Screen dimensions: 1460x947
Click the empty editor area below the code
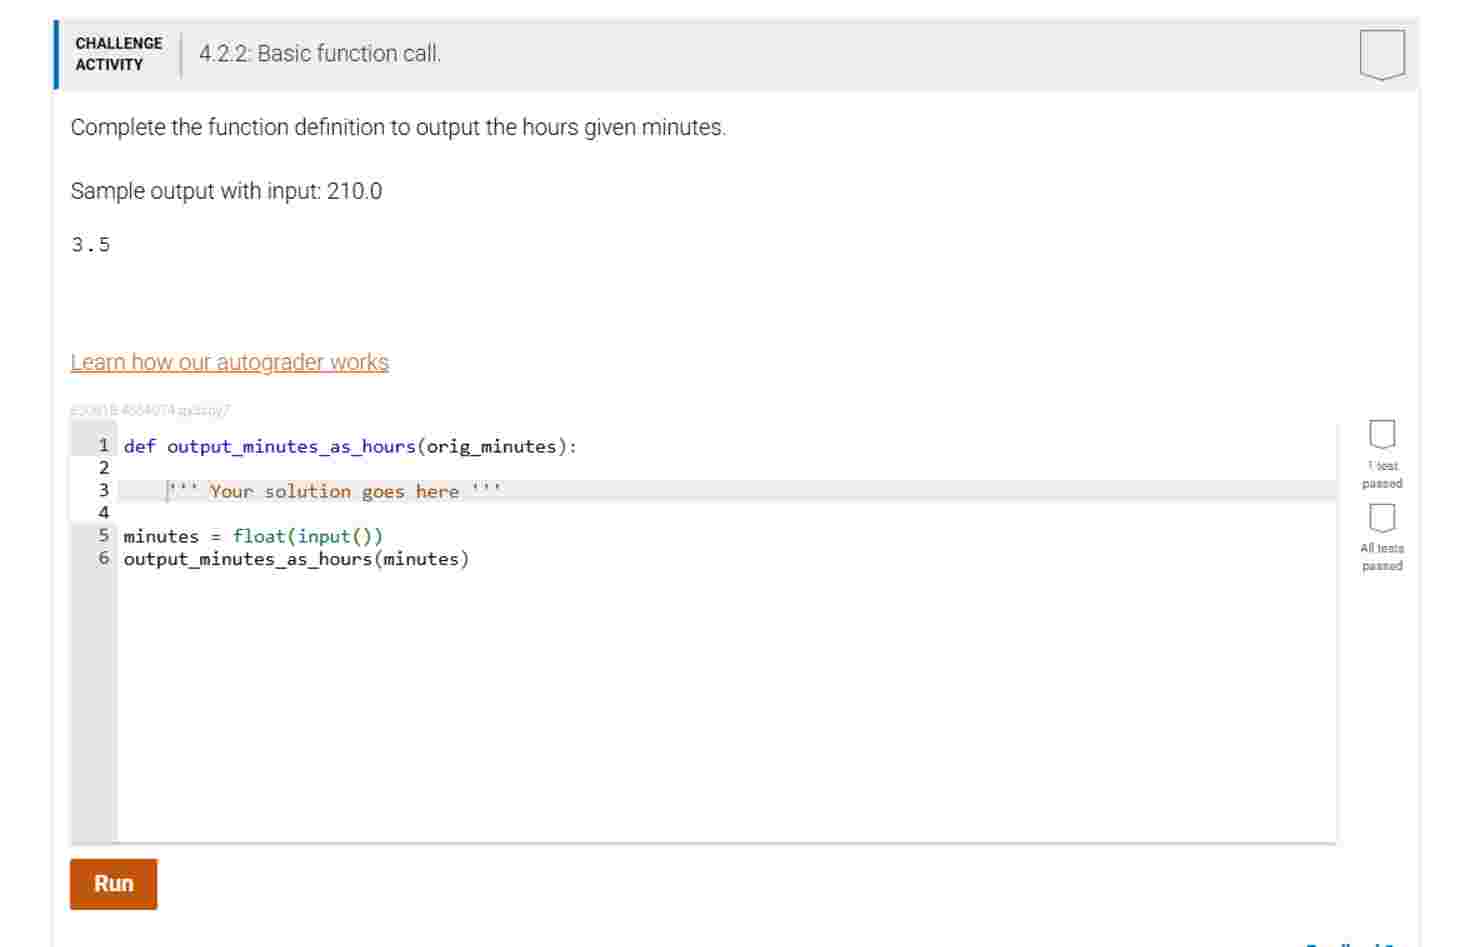[x=700, y=700]
